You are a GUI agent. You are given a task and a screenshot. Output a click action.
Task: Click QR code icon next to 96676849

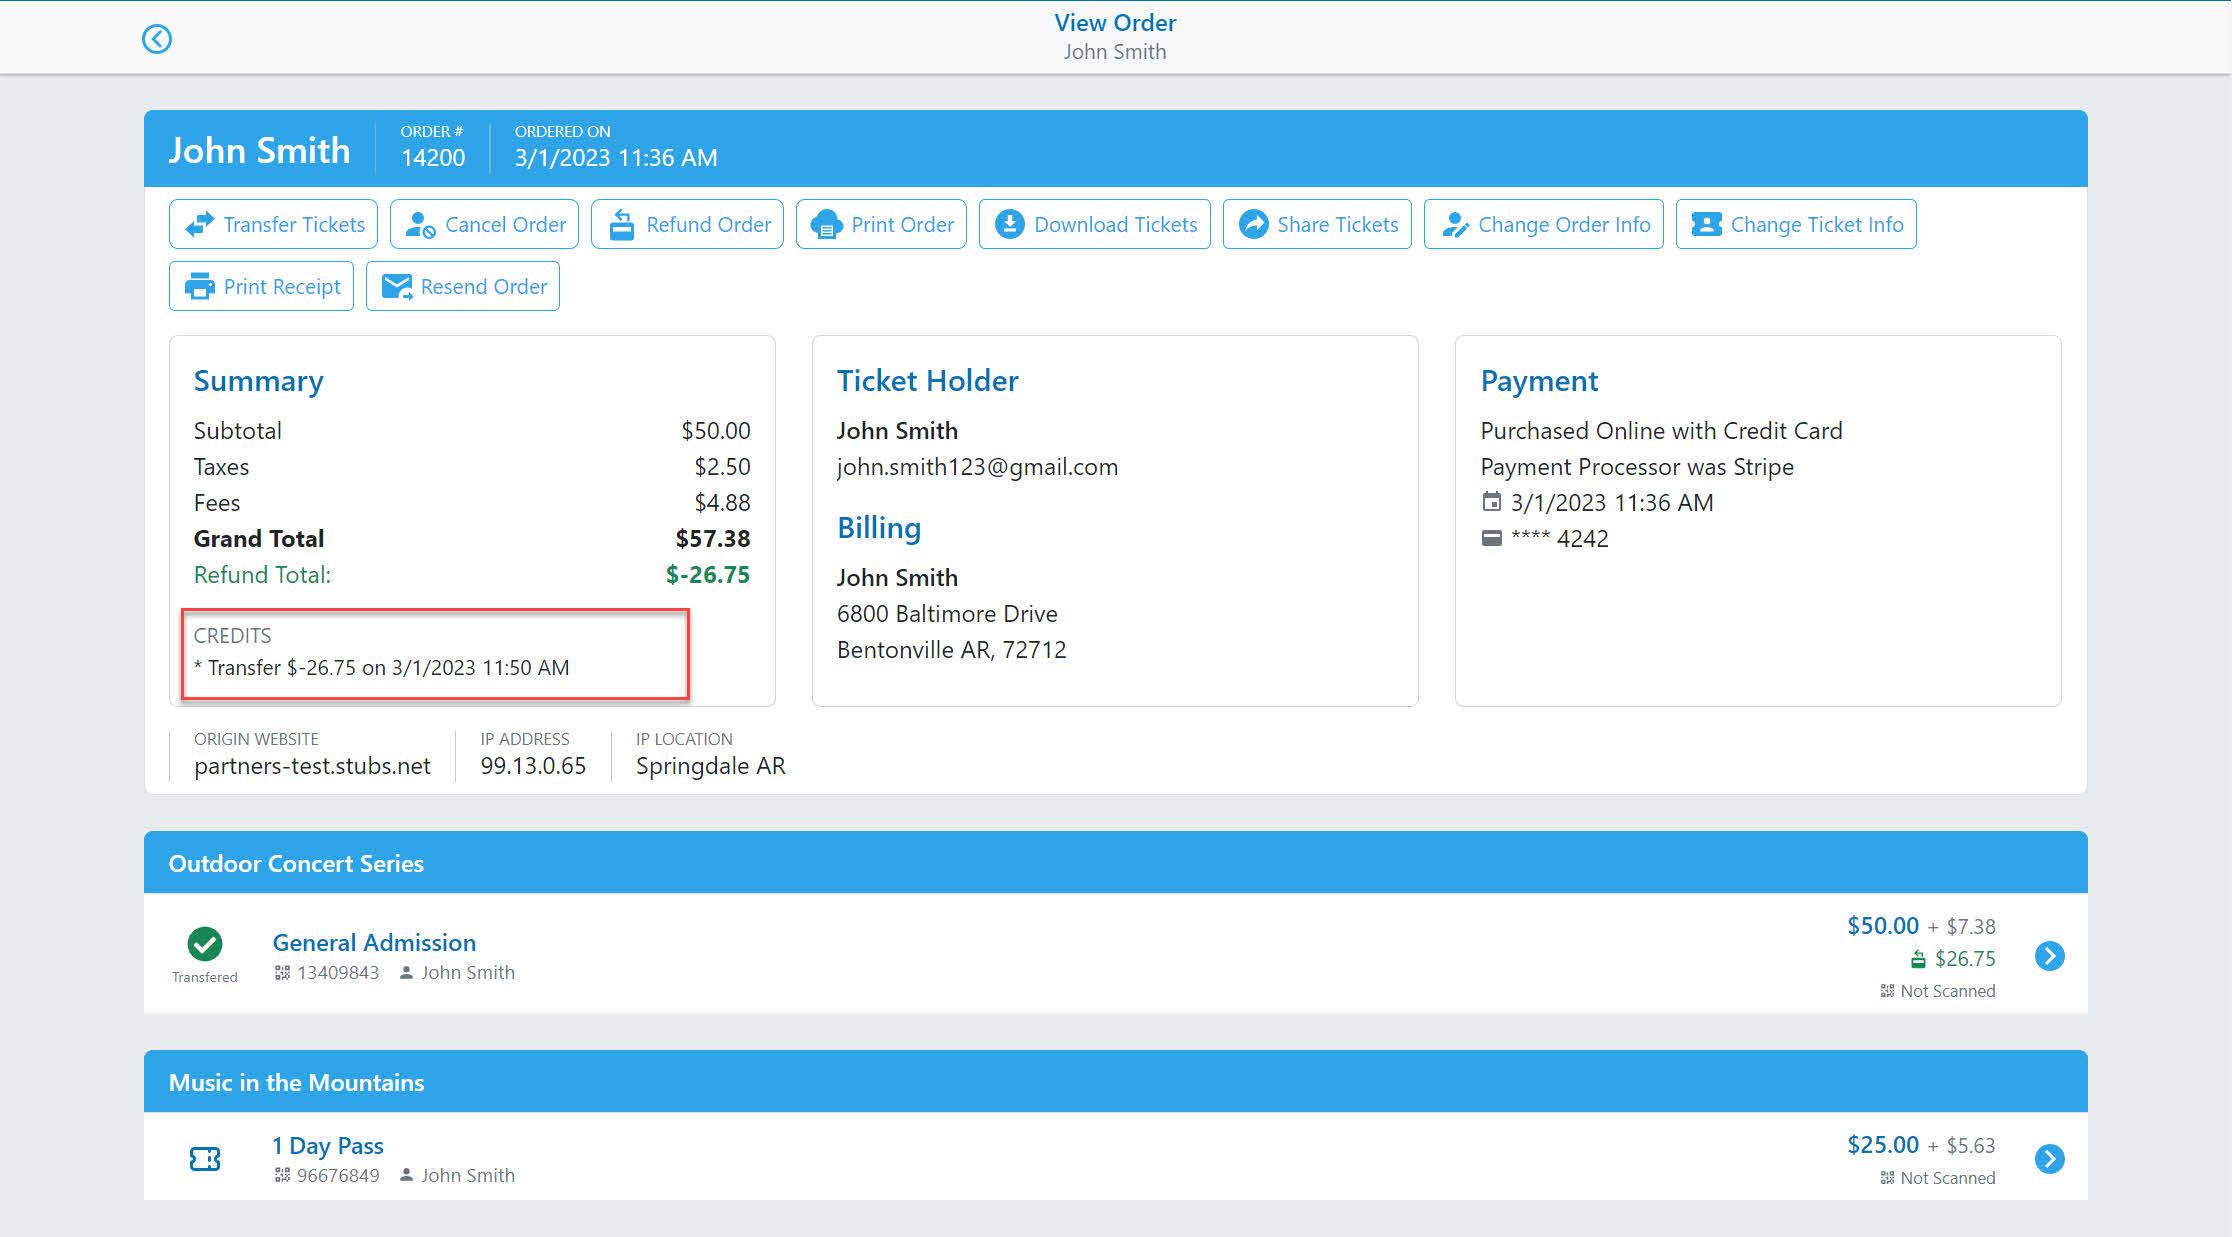pyautogui.click(x=282, y=1175)
